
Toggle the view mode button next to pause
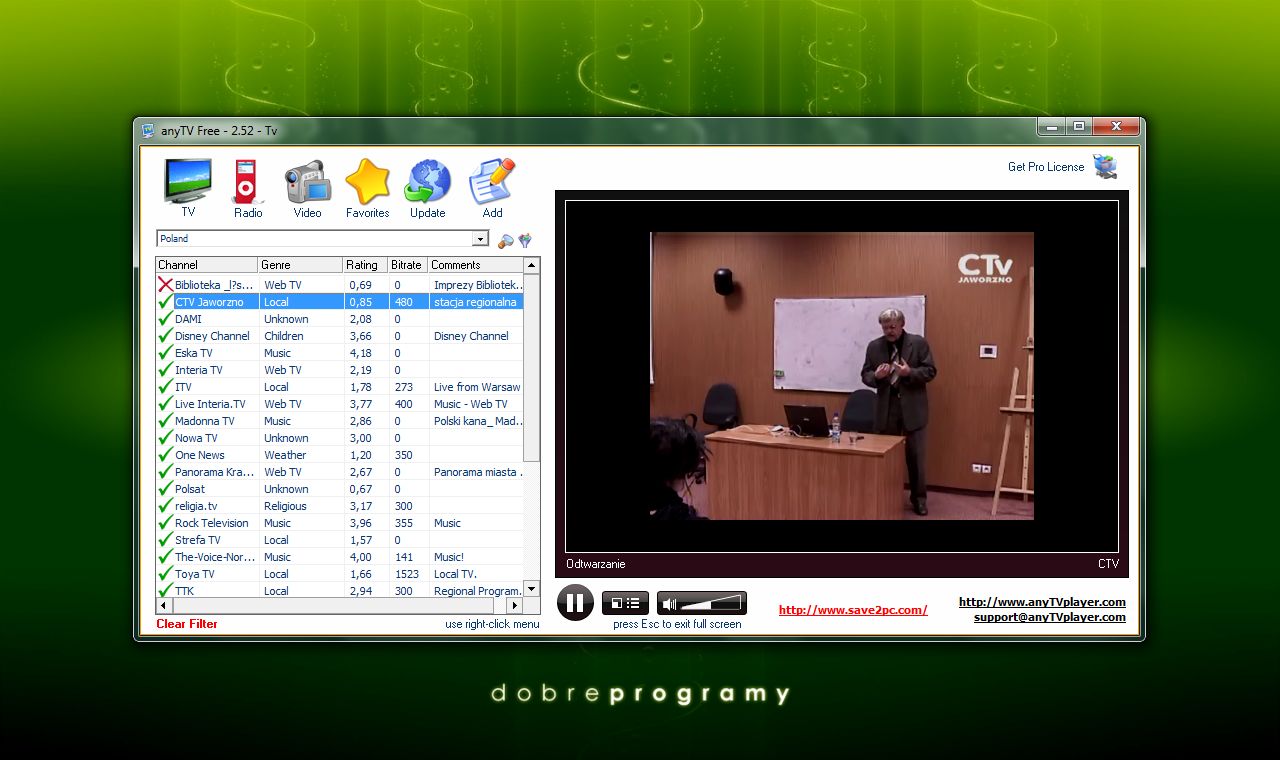point(625,603)
